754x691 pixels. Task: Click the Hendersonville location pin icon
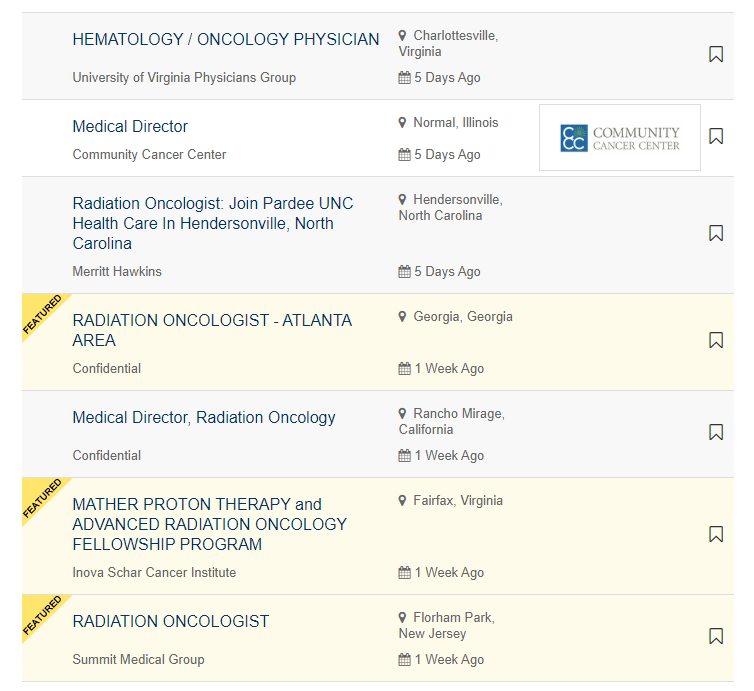pyautogui.click(x=402, y=200)
